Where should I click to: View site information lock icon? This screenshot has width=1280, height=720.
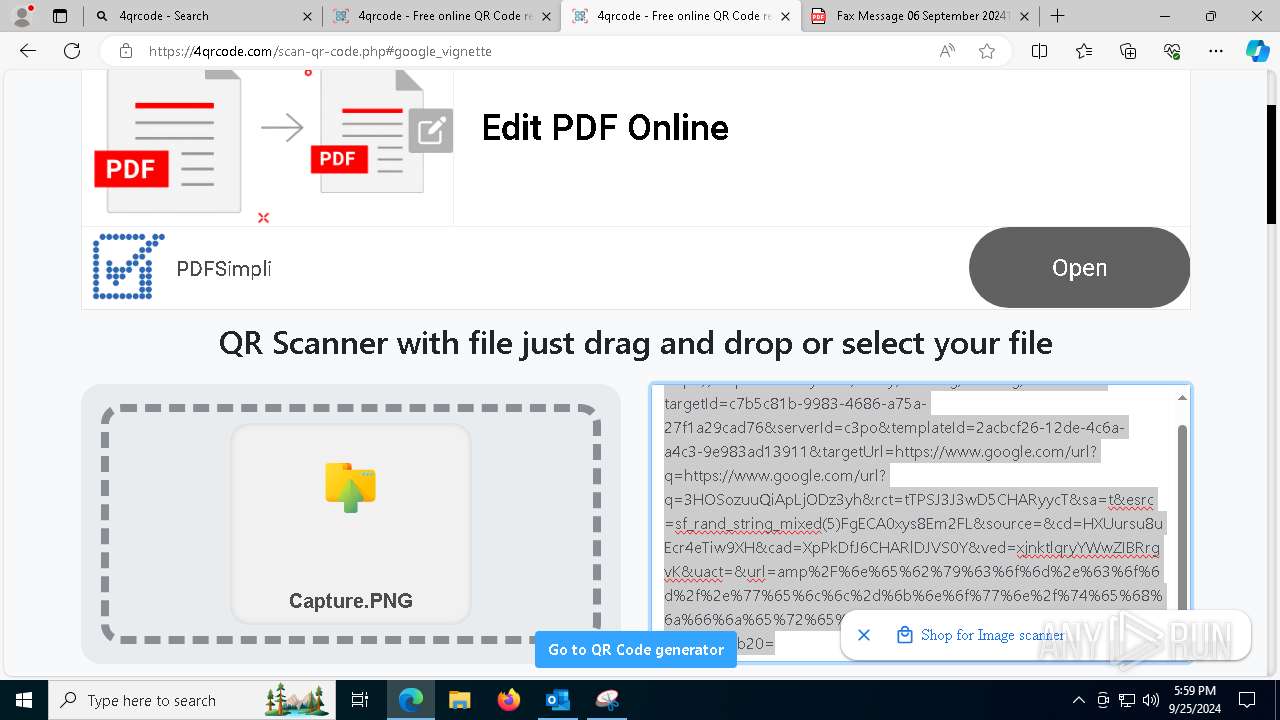125,51
